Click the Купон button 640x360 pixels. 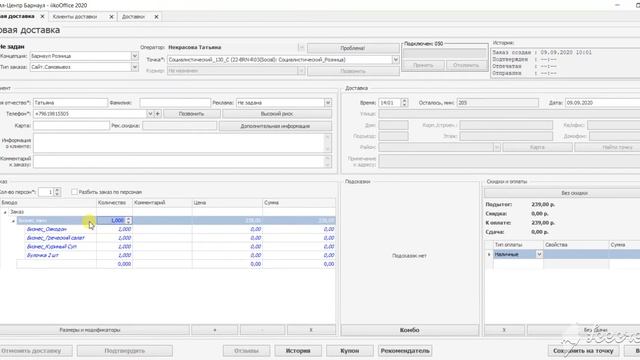pyautogui.click(x=349, y=351)
